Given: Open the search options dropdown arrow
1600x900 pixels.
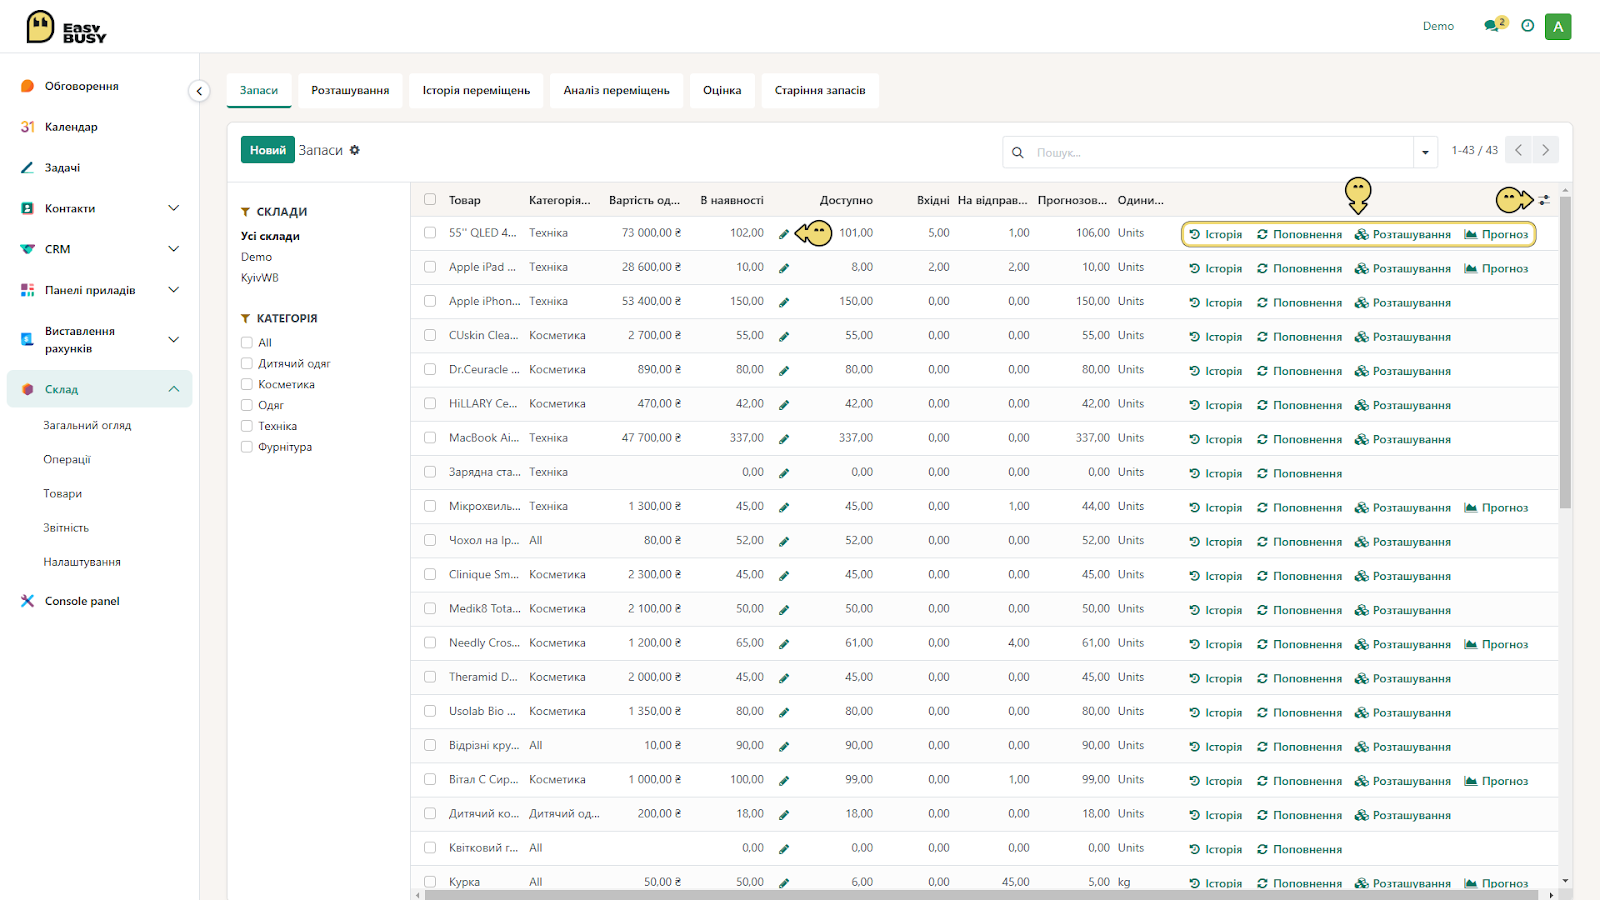Looking at the screenshot, I should click(1425, 152).
